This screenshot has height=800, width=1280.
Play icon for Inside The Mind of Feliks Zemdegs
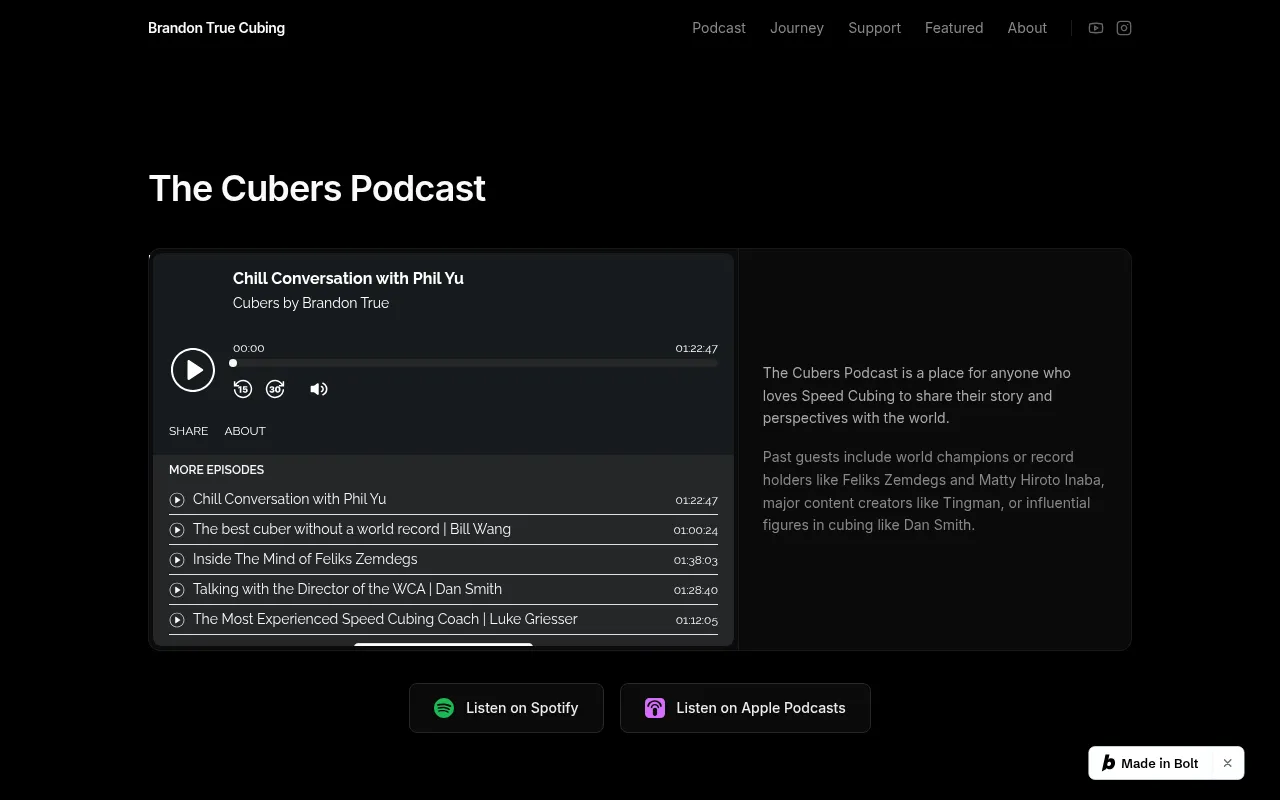pos(177,560)
